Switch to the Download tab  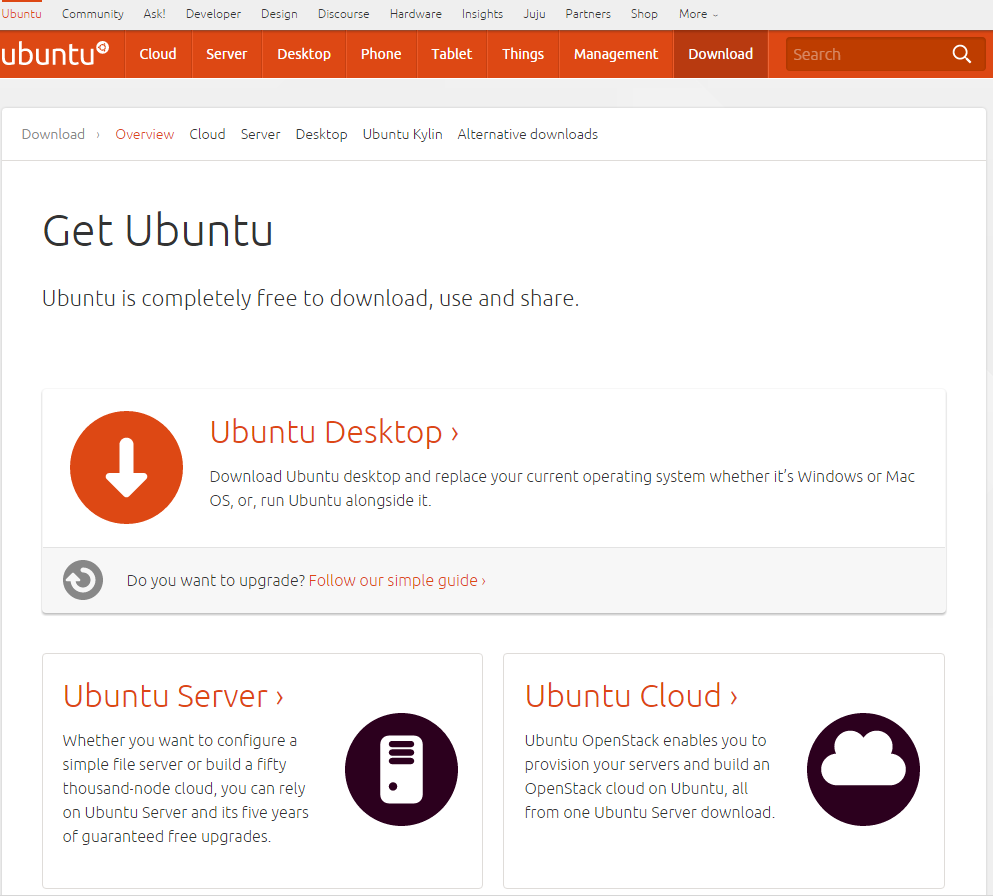(720, 54)
